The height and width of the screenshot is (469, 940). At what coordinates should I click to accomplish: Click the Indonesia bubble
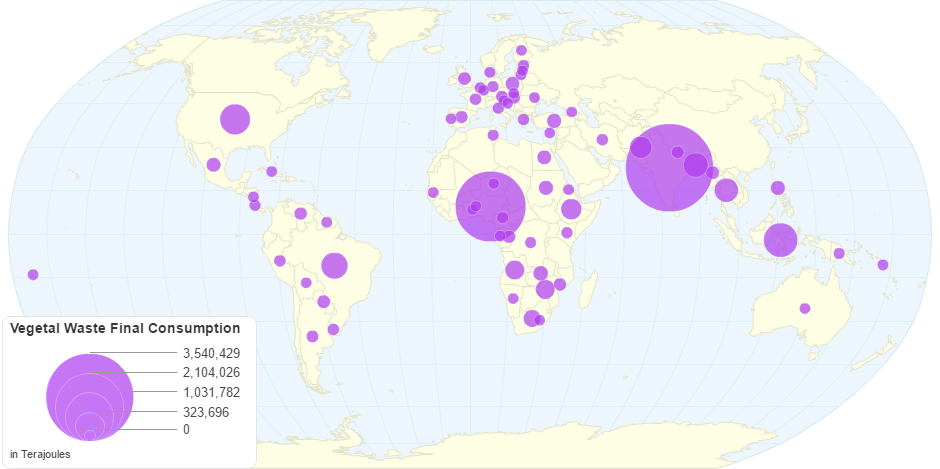tap(780, 240)
